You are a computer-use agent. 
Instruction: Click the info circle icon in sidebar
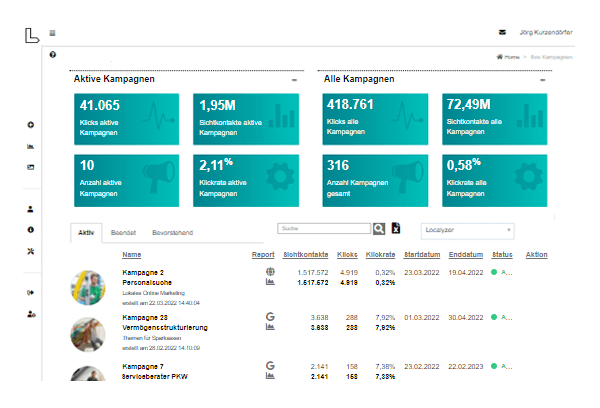(31, 230)
